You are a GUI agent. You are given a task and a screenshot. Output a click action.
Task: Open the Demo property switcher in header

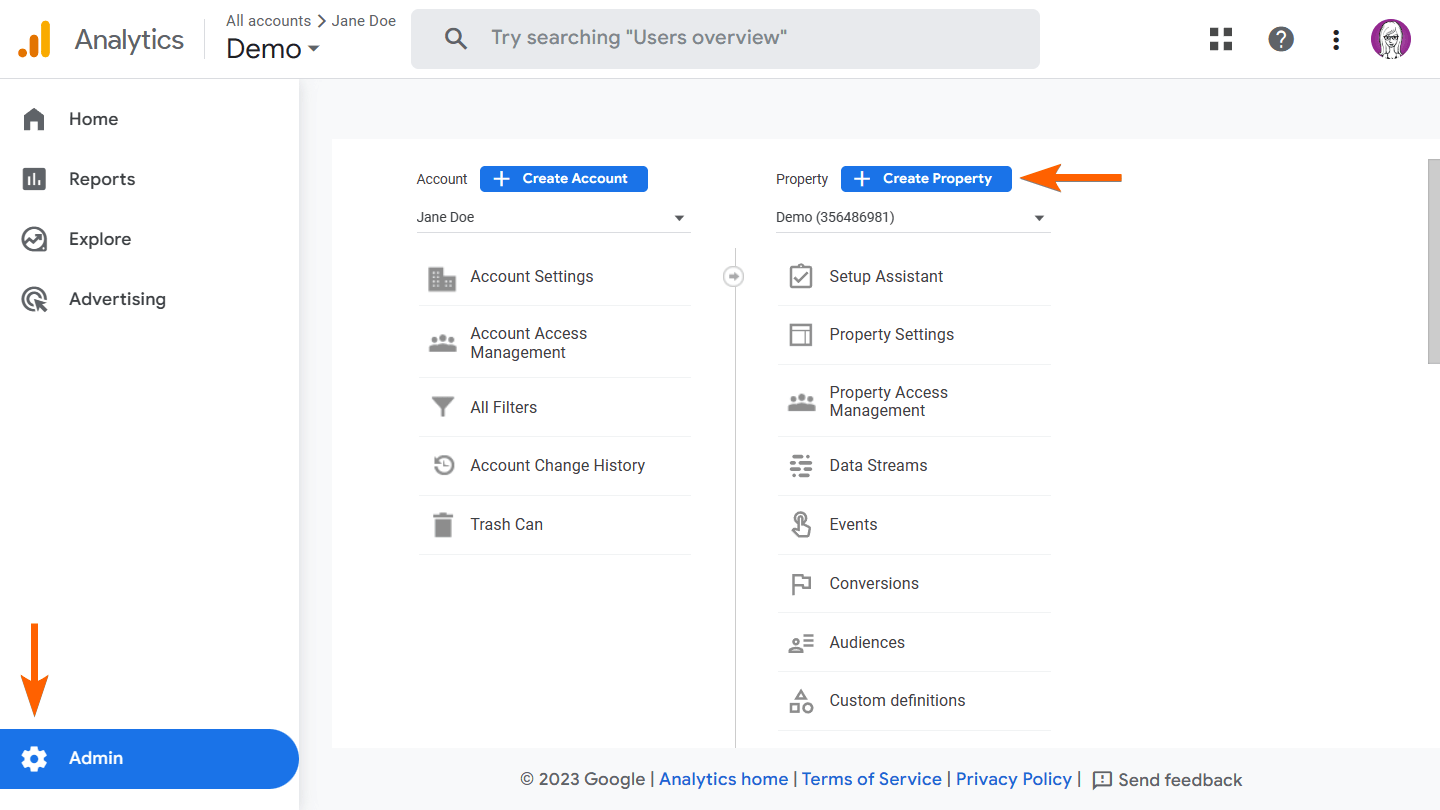(x=273, y=49)
